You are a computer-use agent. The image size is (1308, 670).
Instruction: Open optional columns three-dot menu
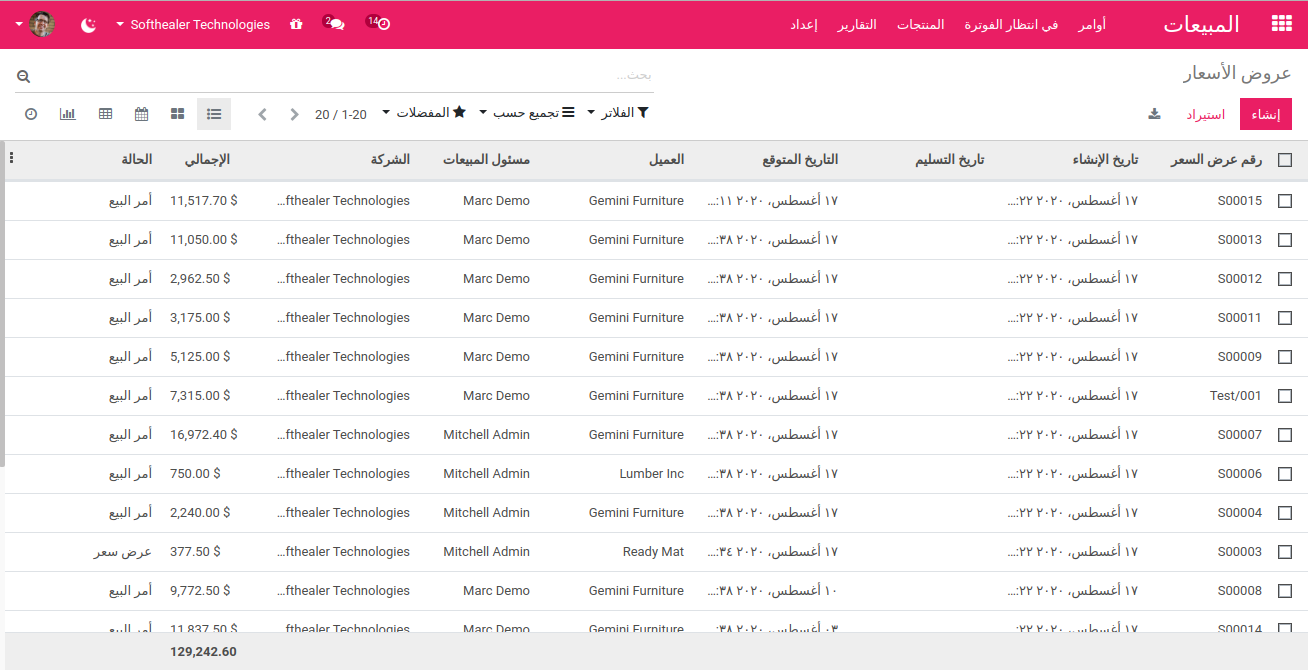point(11,158)
